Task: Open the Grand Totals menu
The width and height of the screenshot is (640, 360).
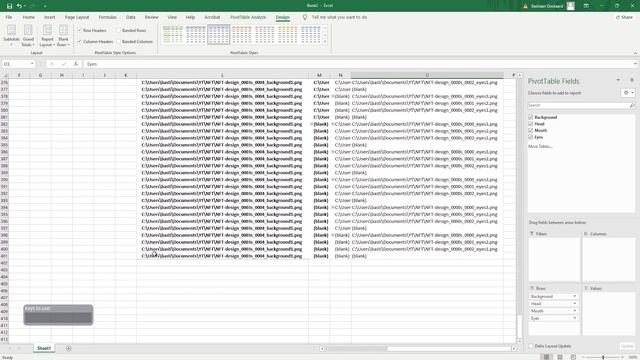Action: 28,35
